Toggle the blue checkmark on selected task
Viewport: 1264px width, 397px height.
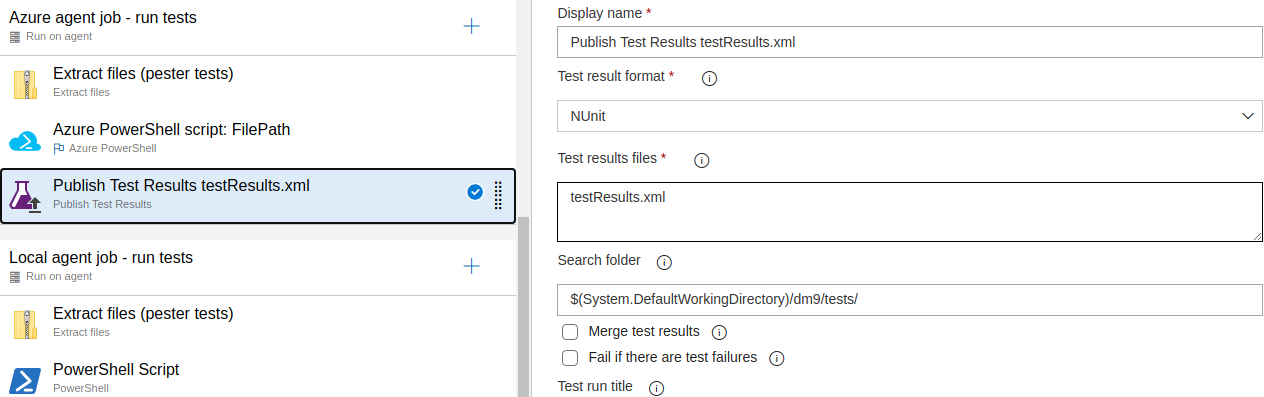[475, 192]
